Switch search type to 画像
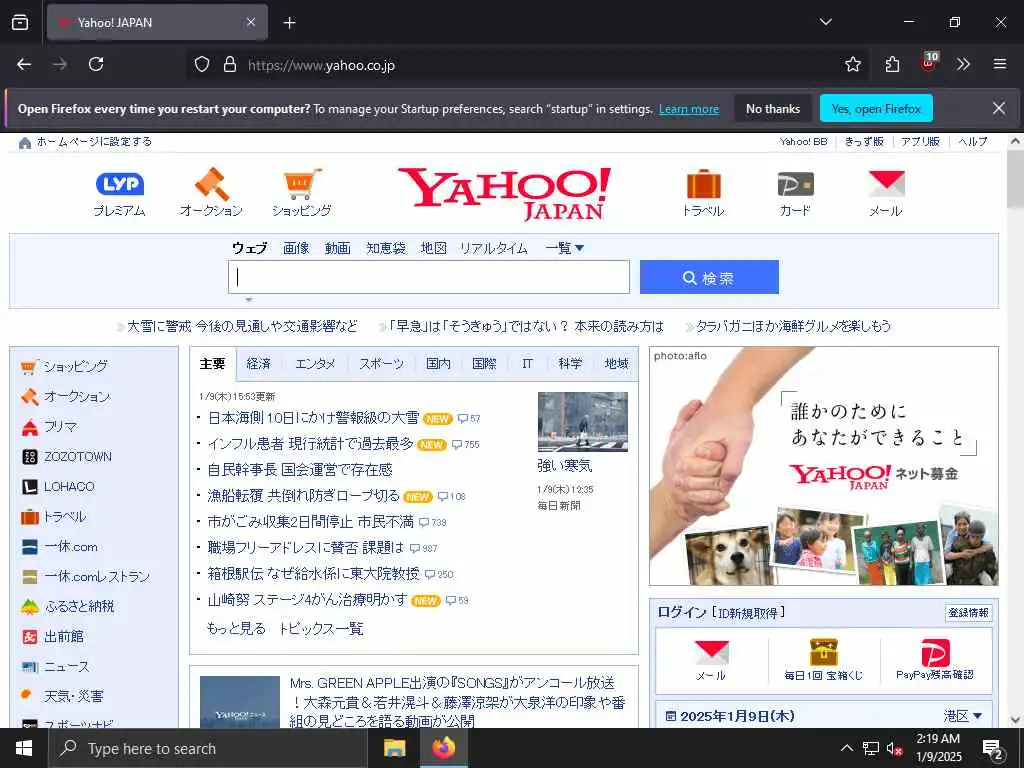This screenshot has width=1024, height=768. [296, 248]
